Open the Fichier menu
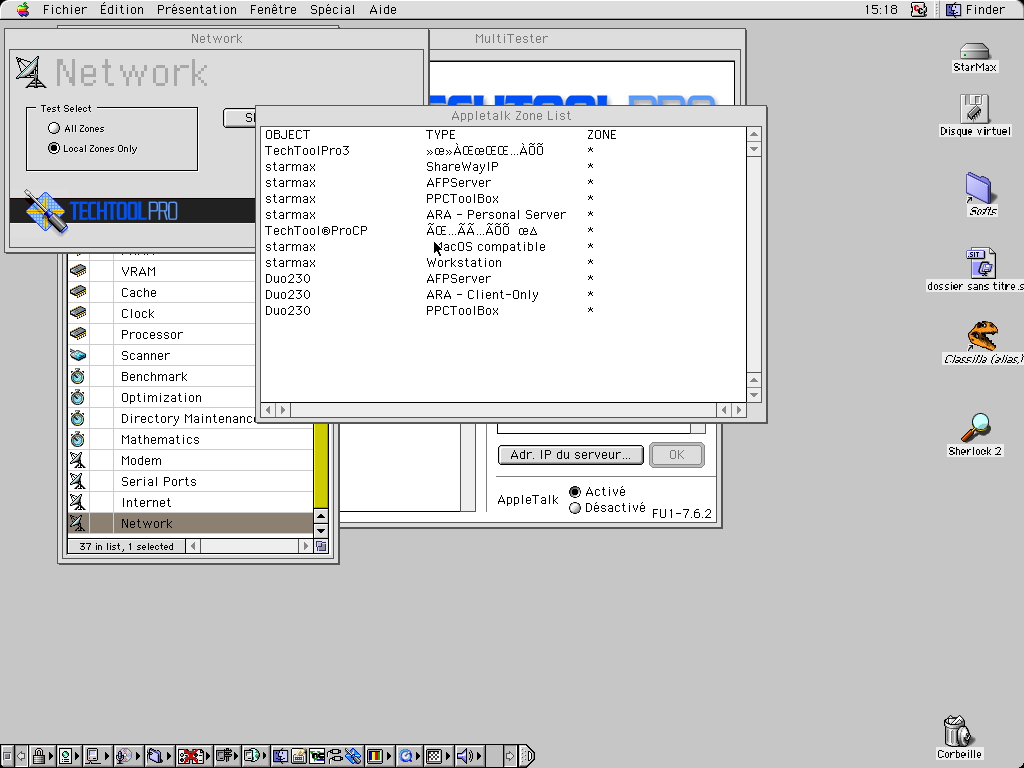1024x768 pixels. click(65, 9)
